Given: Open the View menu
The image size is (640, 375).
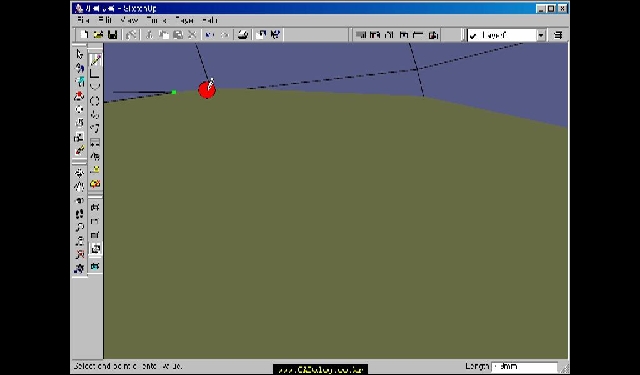Looking at the screenshot, I should 129,20.
